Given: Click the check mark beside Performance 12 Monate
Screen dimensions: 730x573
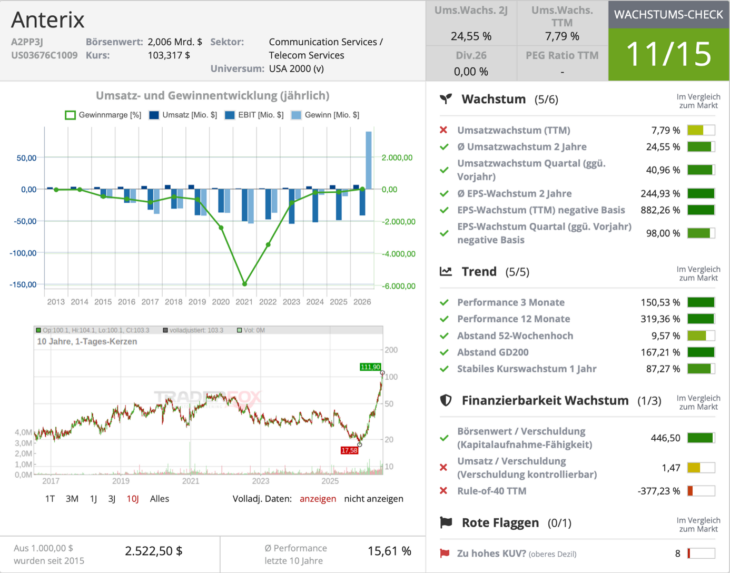Looking at the screenshot, I should [x=444, y=319].
